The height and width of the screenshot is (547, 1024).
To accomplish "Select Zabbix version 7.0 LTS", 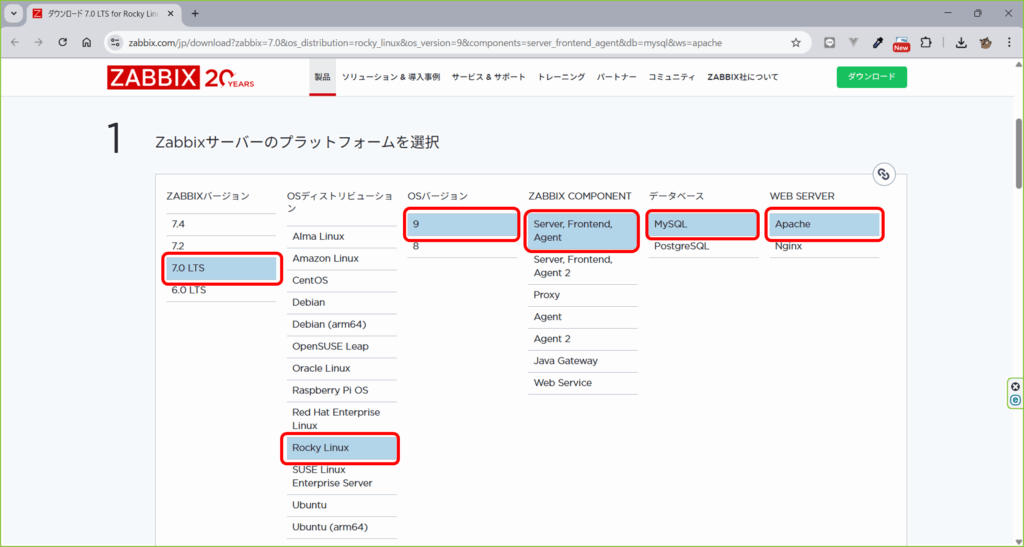I will 221,268.
